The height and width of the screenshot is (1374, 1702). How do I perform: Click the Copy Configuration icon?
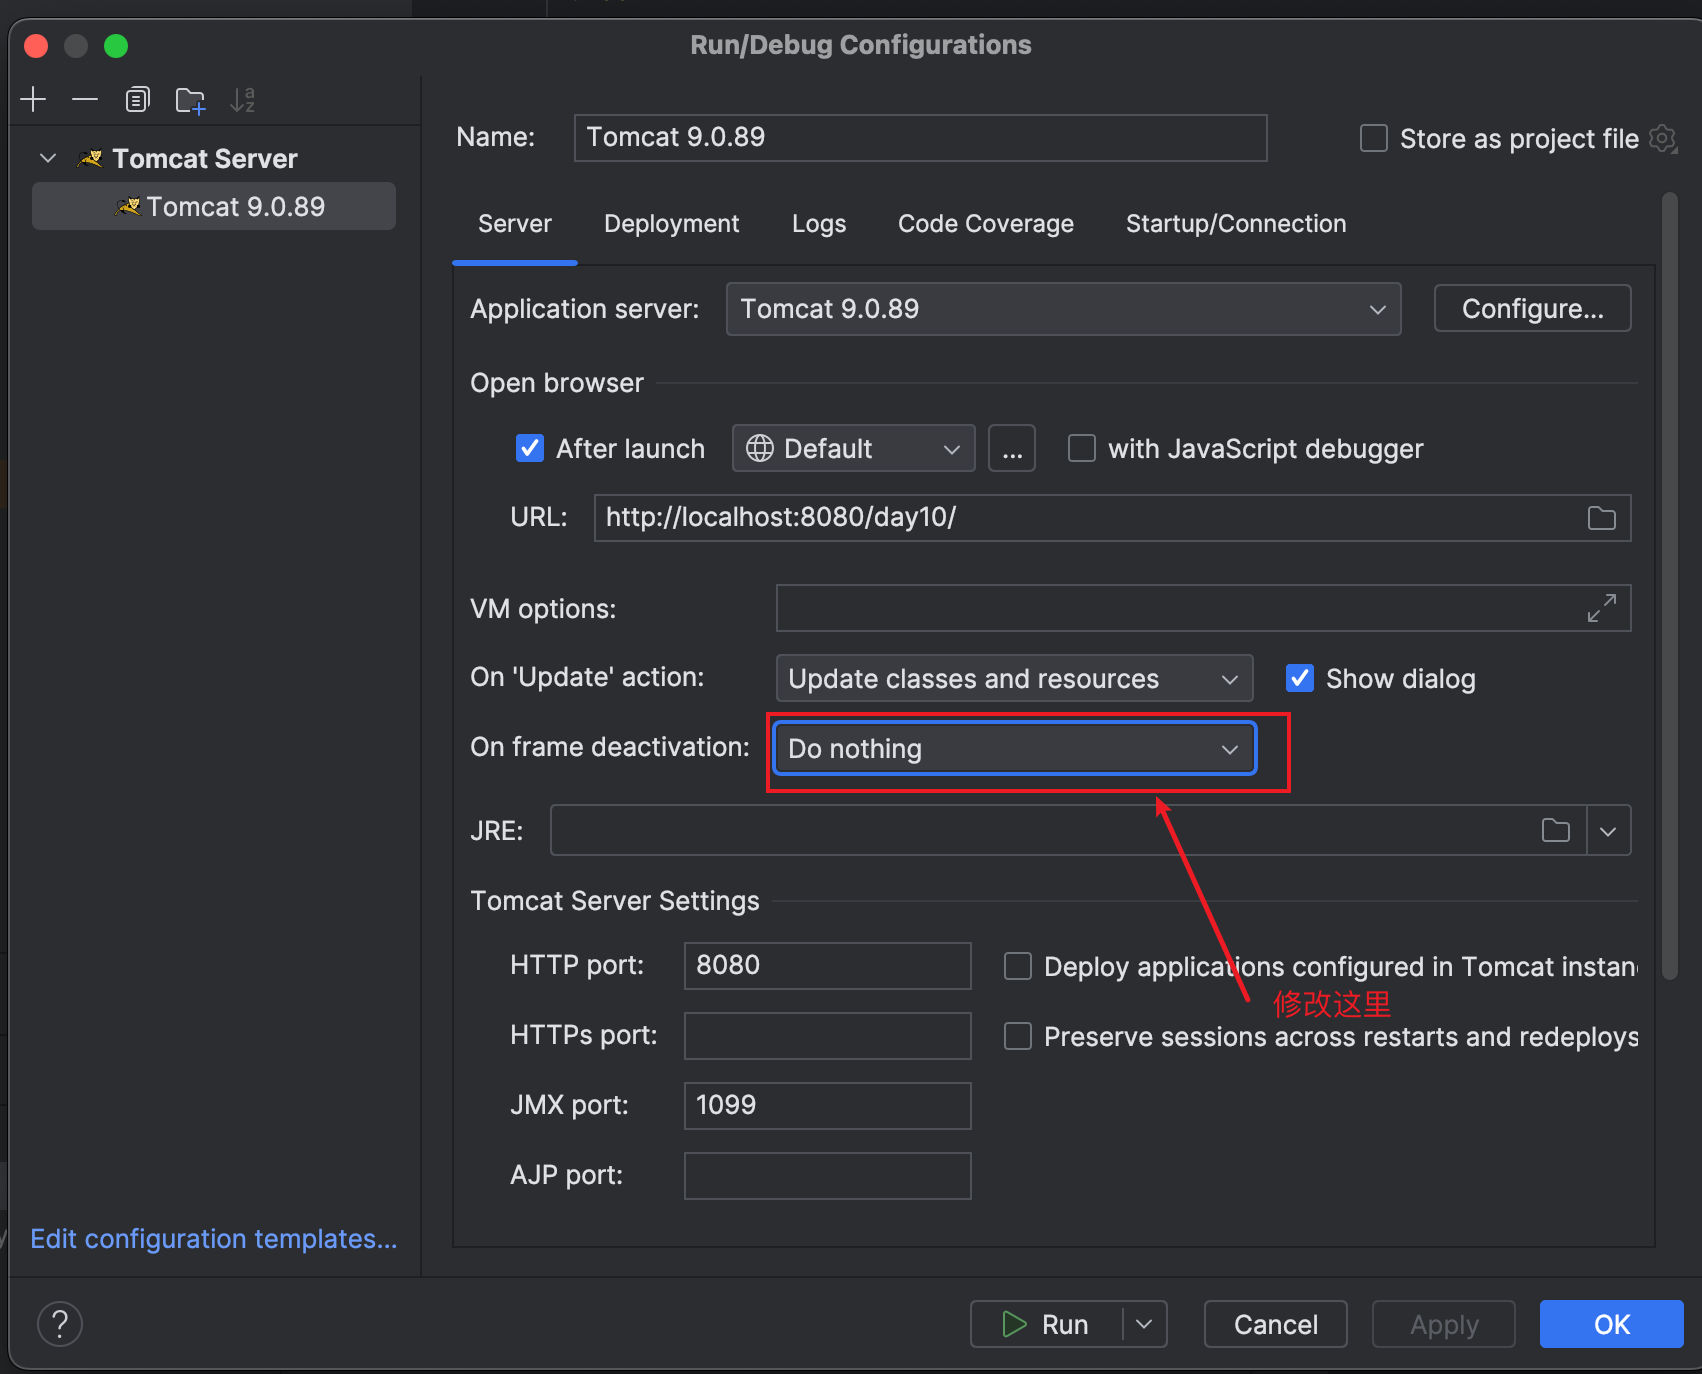coord(137,100)
